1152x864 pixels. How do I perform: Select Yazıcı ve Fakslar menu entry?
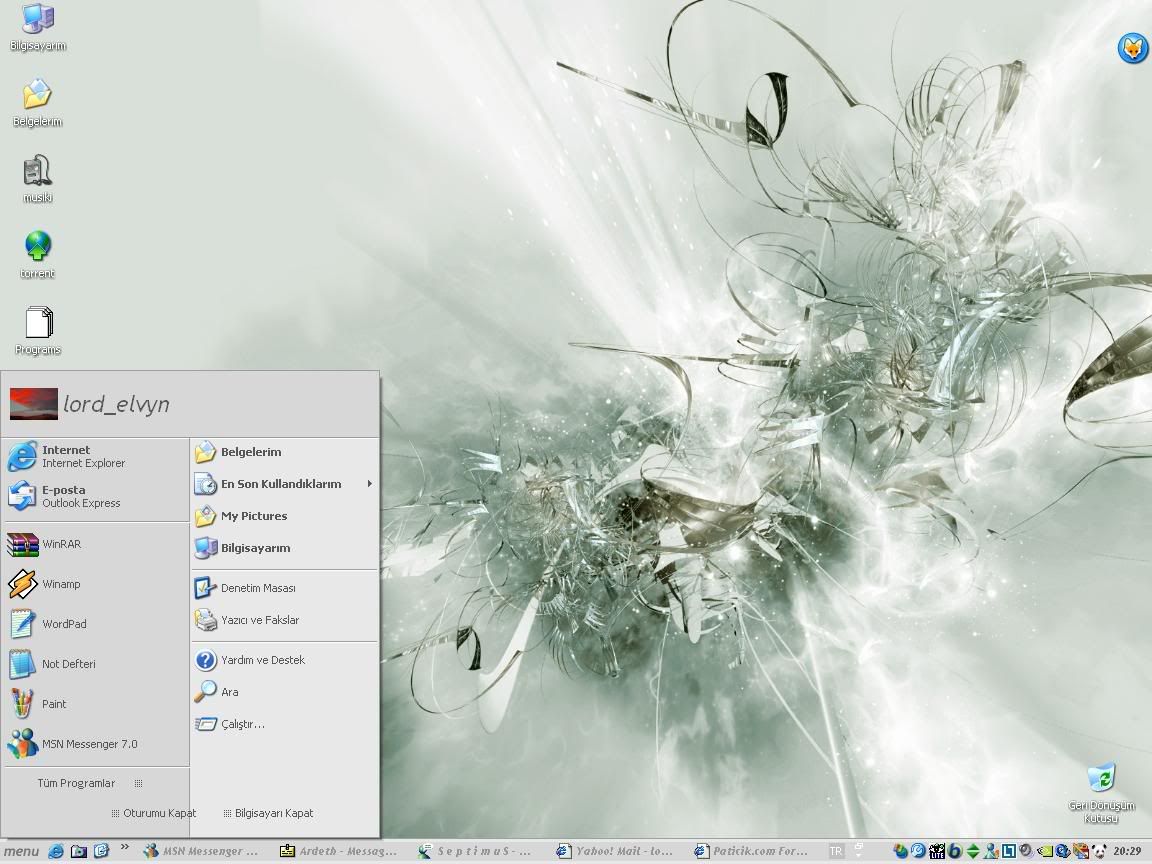click(260, 620)
